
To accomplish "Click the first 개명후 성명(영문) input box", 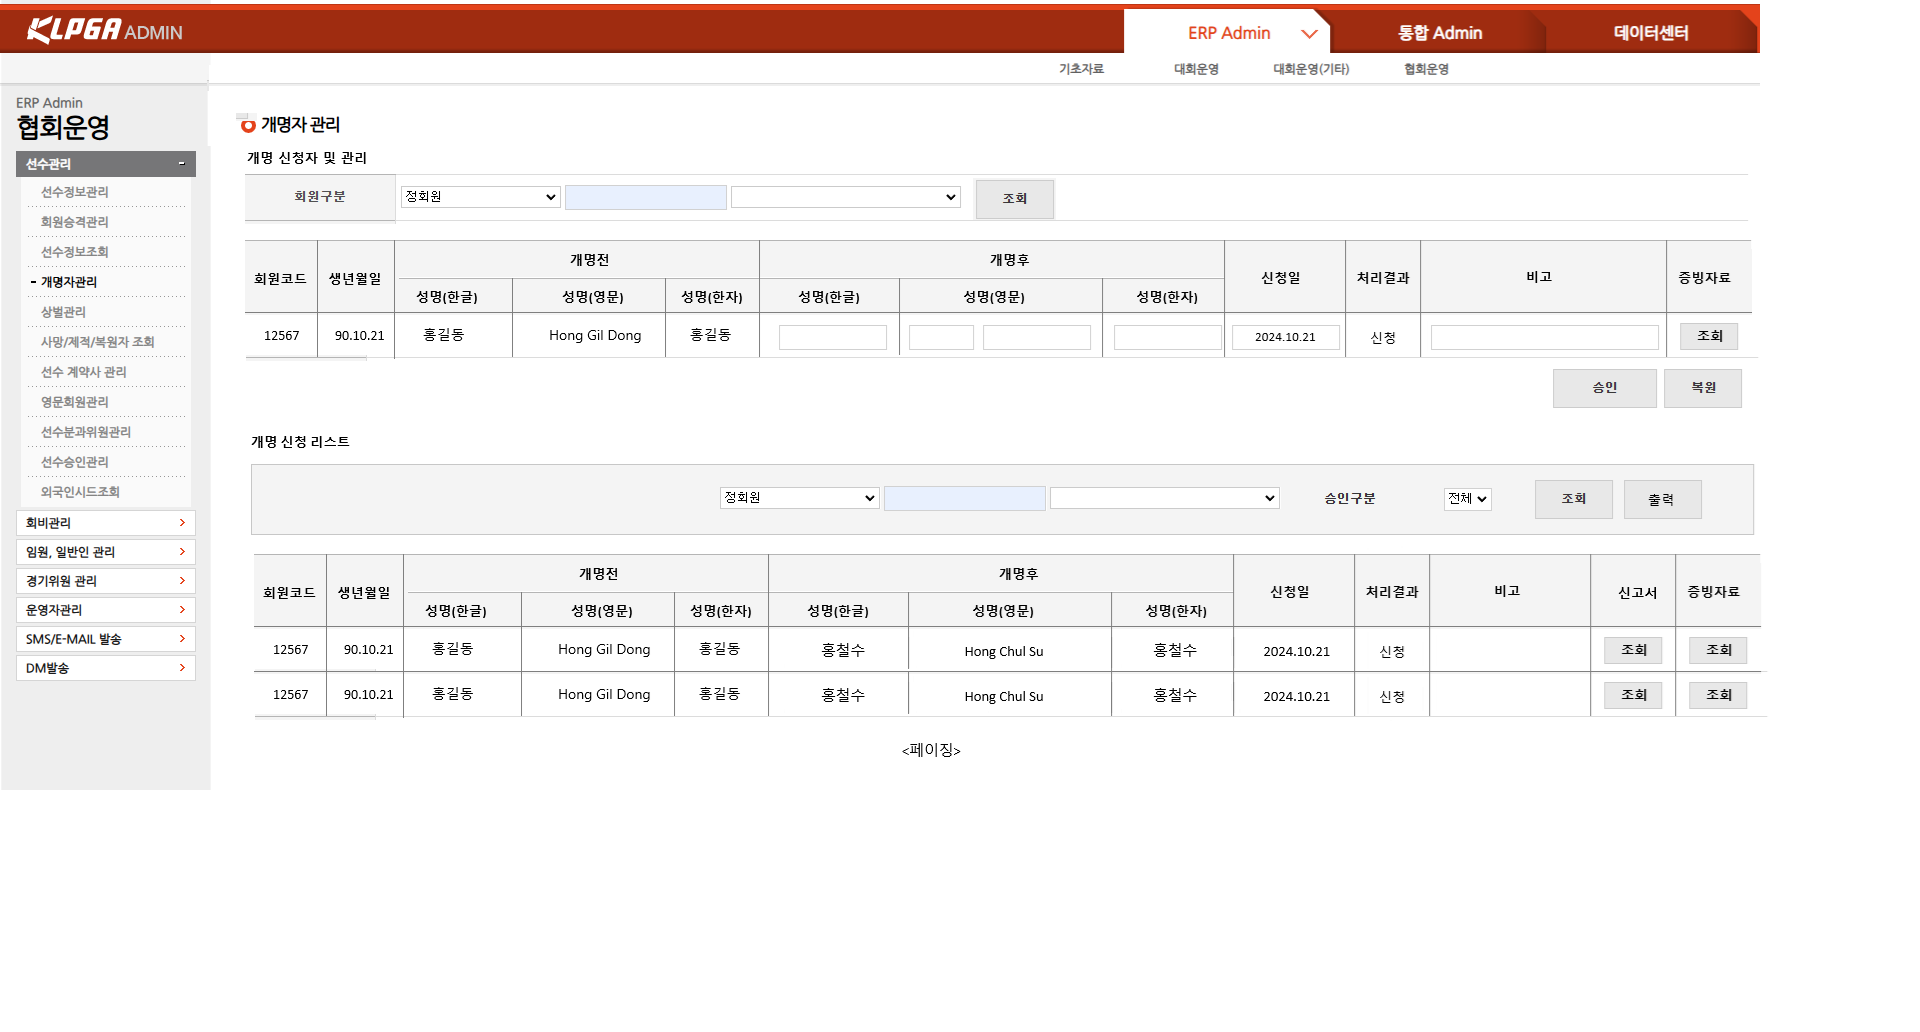I will pyautogui.click(x=941, y=337).
